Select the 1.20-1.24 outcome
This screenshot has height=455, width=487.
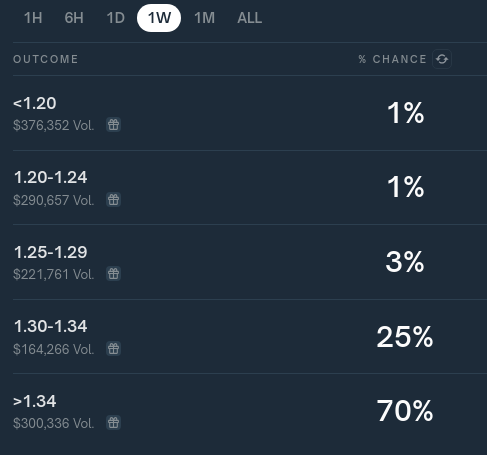click(x=250, y=187)
